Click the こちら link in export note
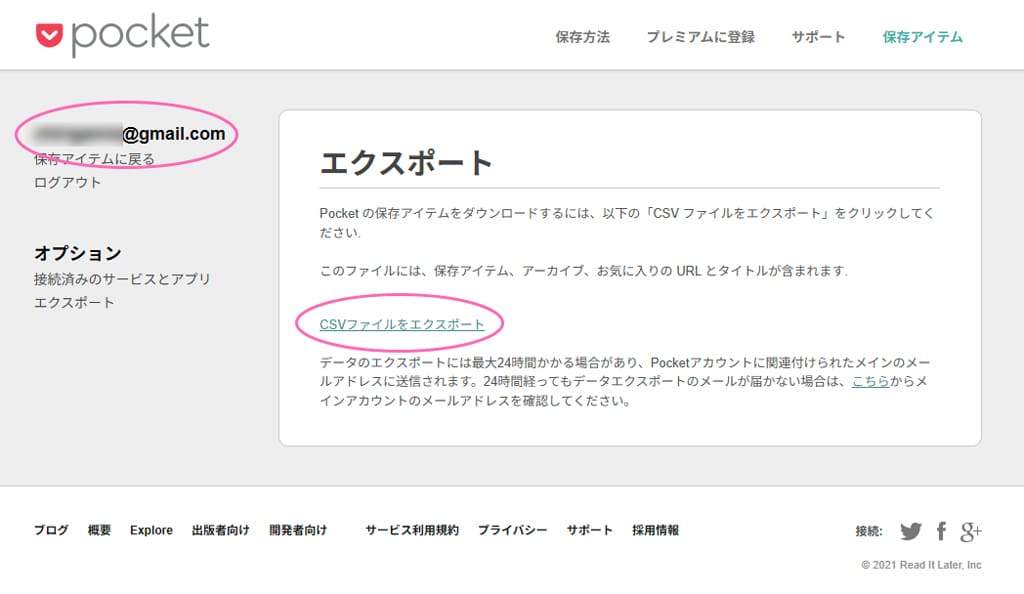The image size is (1024, 594). [871, 381]
